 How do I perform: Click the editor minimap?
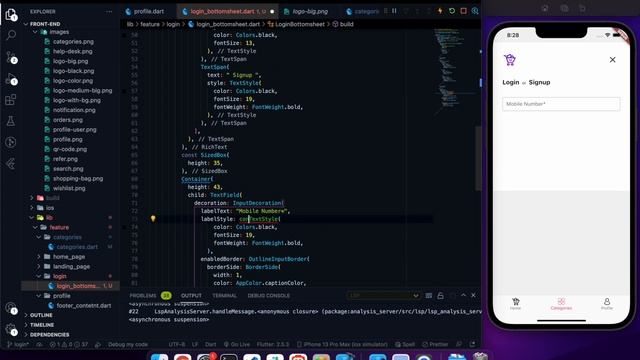454,73
